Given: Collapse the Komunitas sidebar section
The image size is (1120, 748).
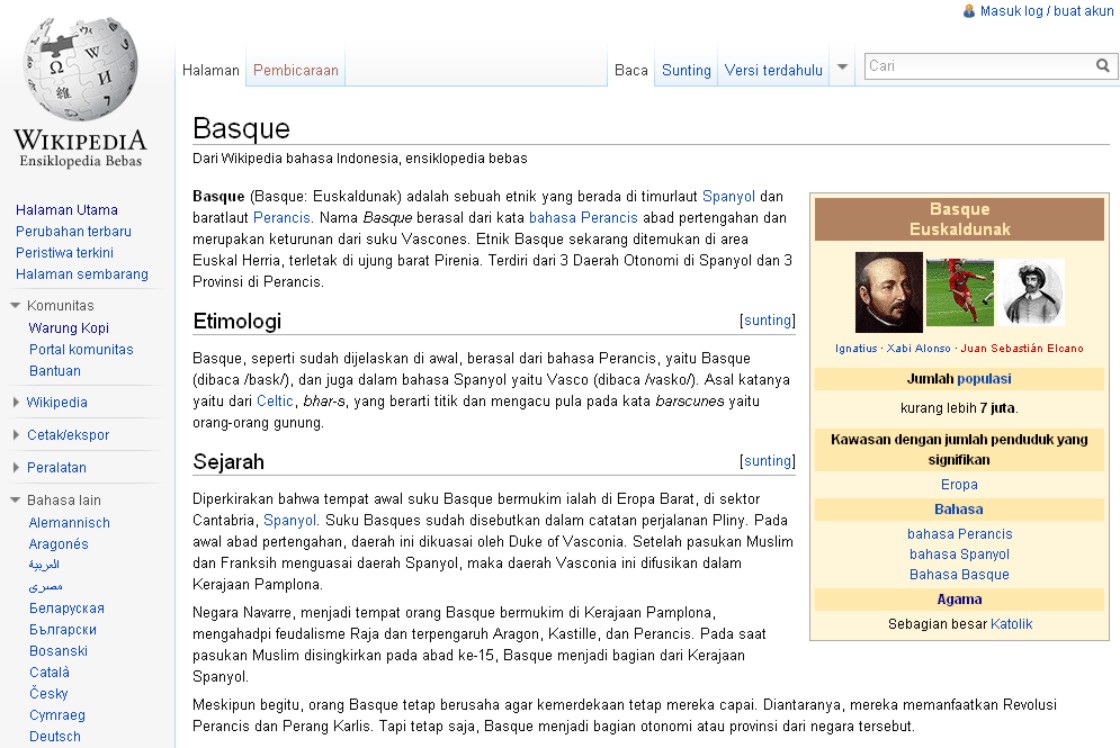Looking at the screenshot, I should click(15, 305).
